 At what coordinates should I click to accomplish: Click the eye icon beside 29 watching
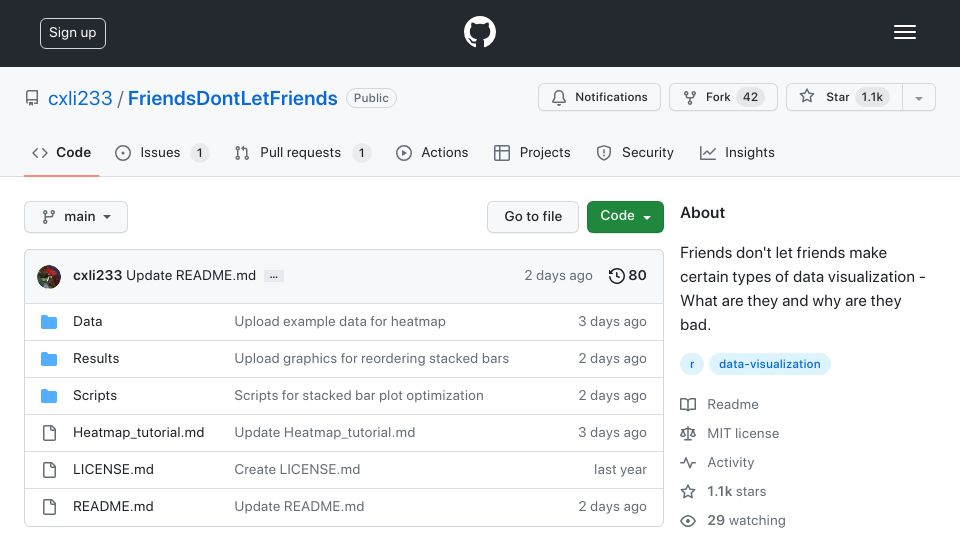(x=688, y=521)
